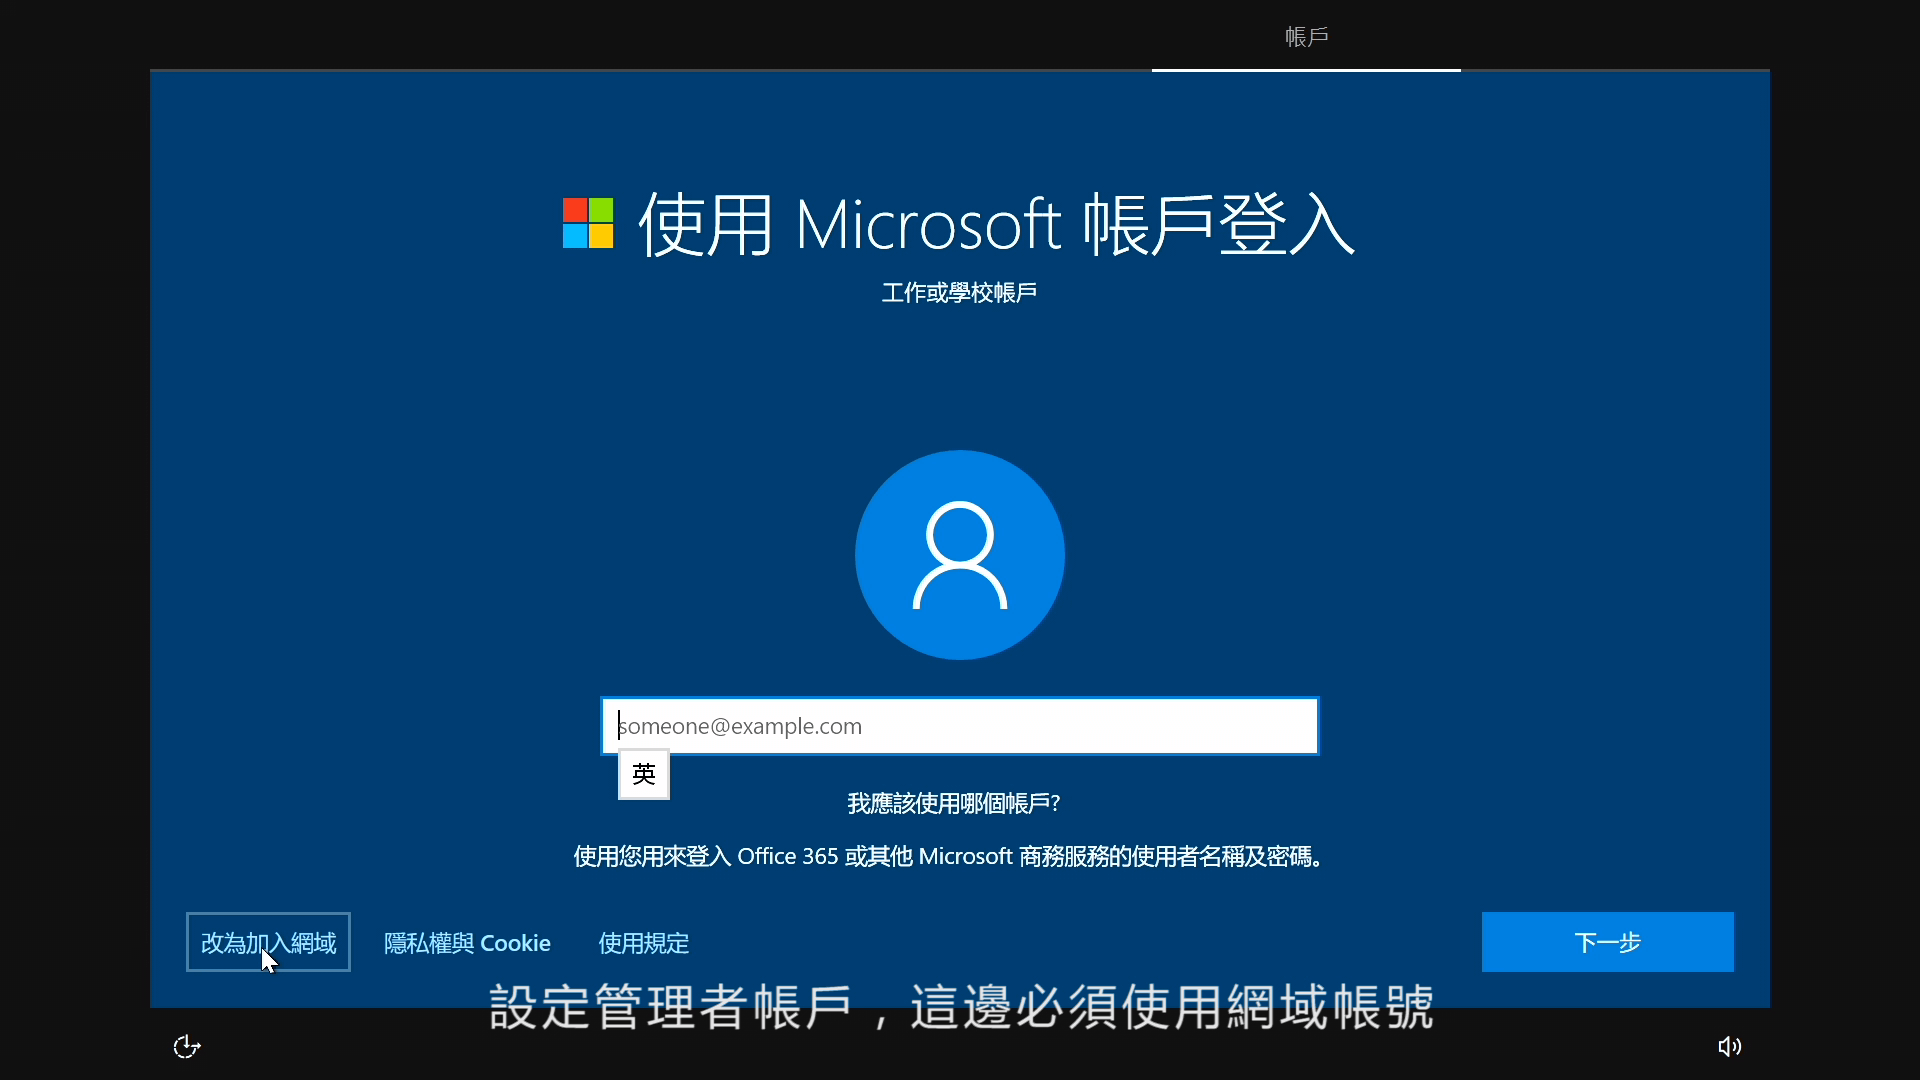Open the 隱私權與 Cookie link

[x=467, y=943]
